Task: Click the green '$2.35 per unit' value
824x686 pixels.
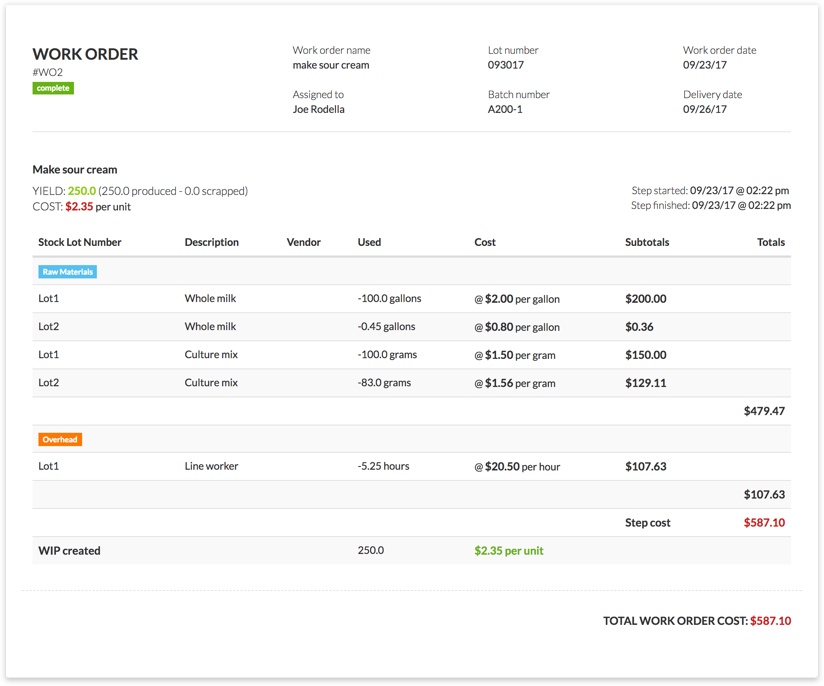Action: coord(509,551)
